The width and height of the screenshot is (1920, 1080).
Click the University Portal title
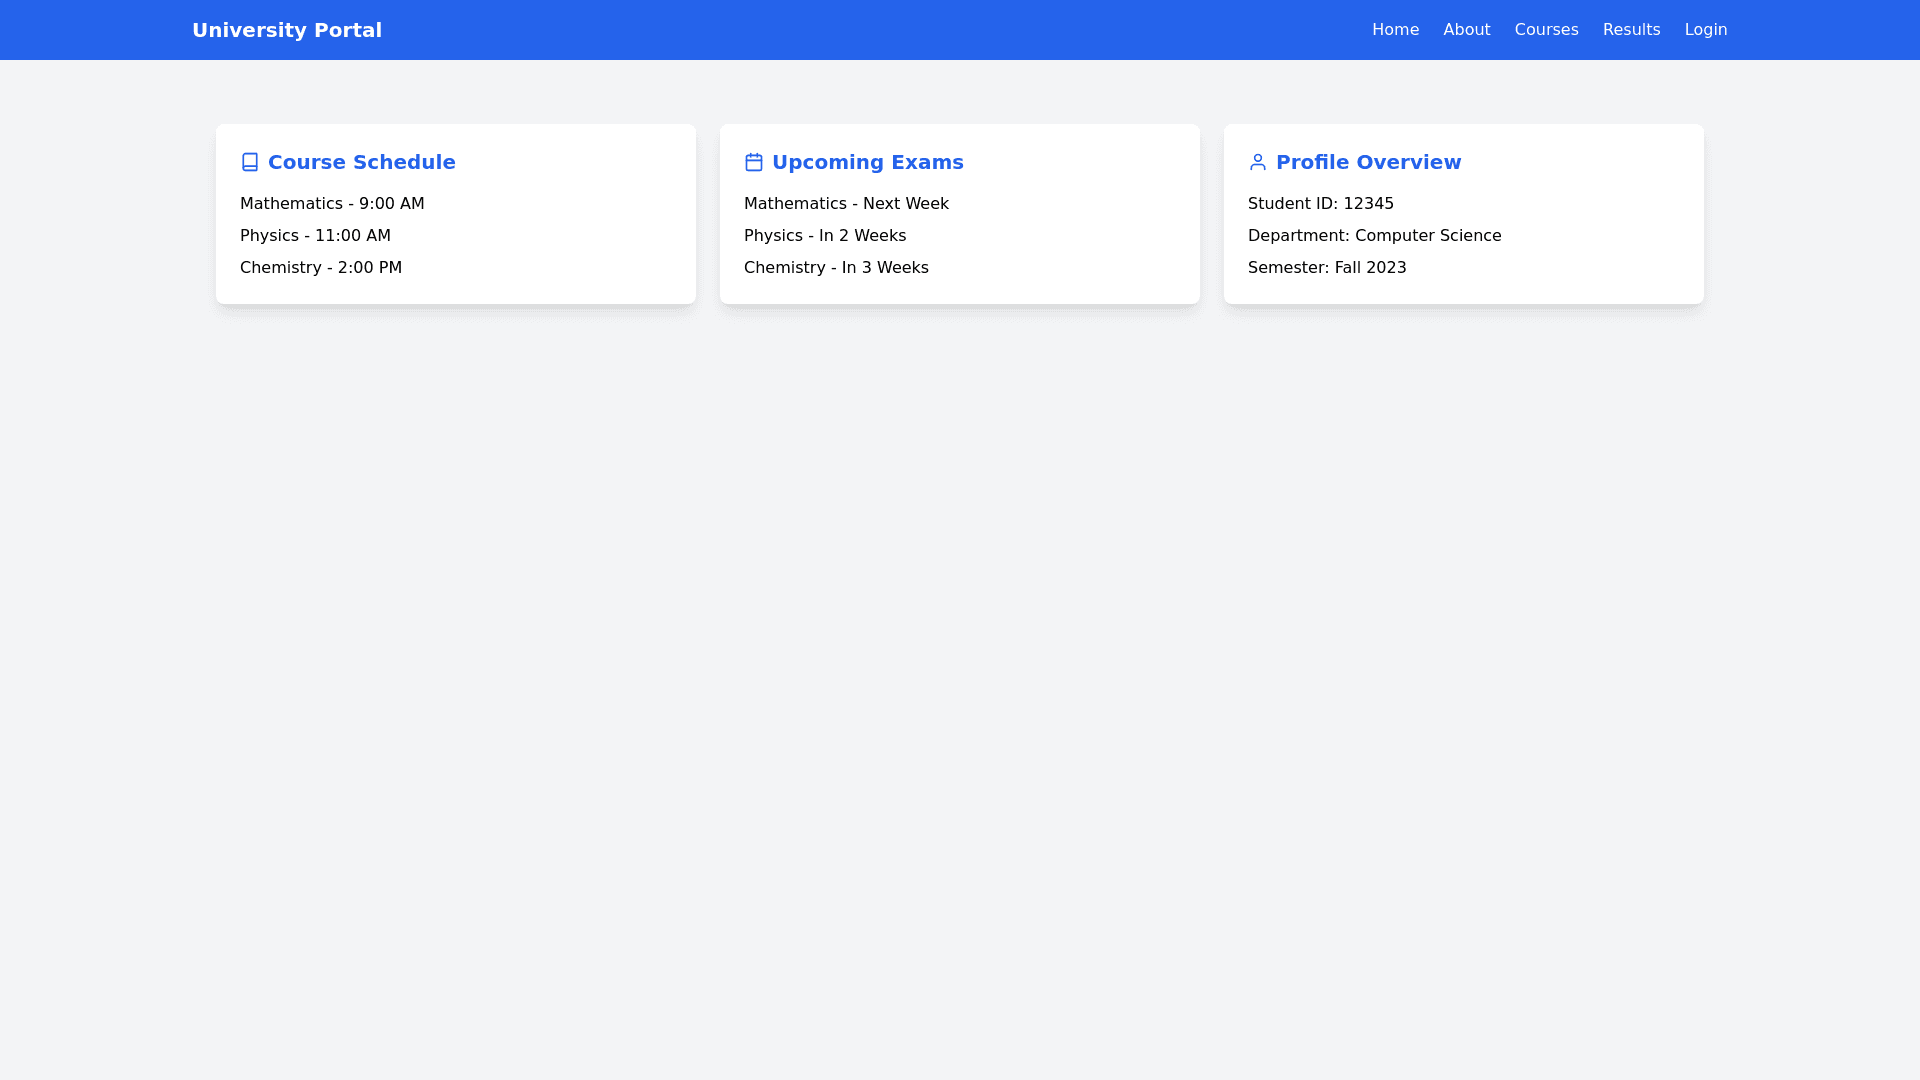pos(287,30)
